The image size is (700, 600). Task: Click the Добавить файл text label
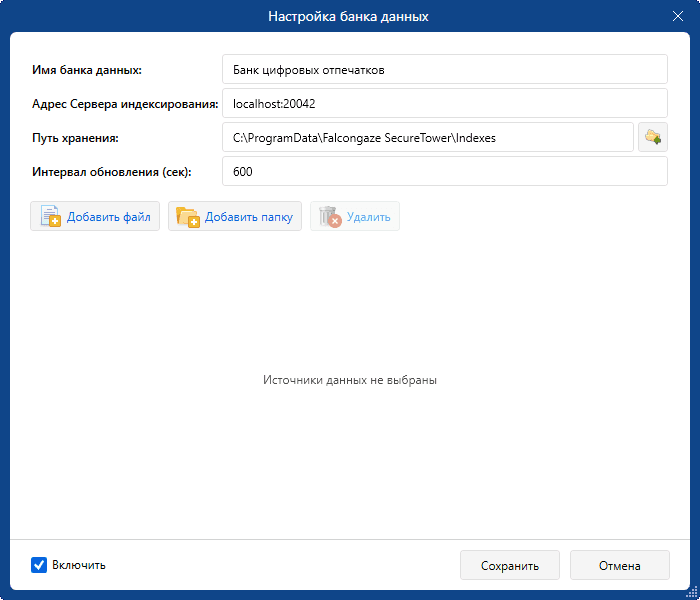click(x=109, y=217)
